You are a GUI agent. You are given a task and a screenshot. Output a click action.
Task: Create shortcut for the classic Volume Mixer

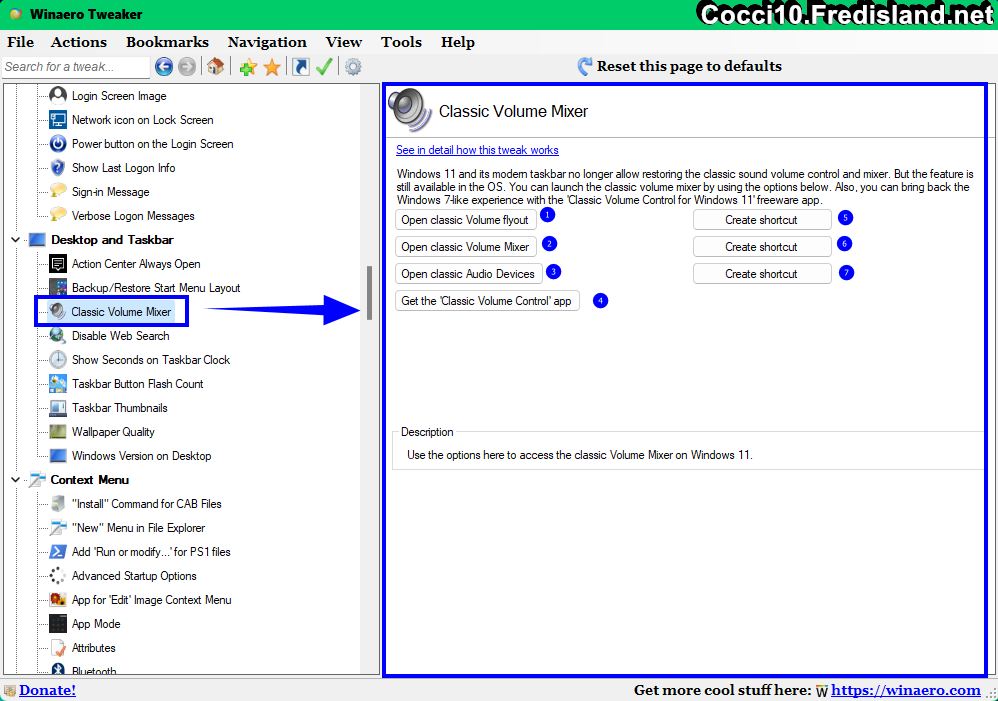tap(762, 246)
